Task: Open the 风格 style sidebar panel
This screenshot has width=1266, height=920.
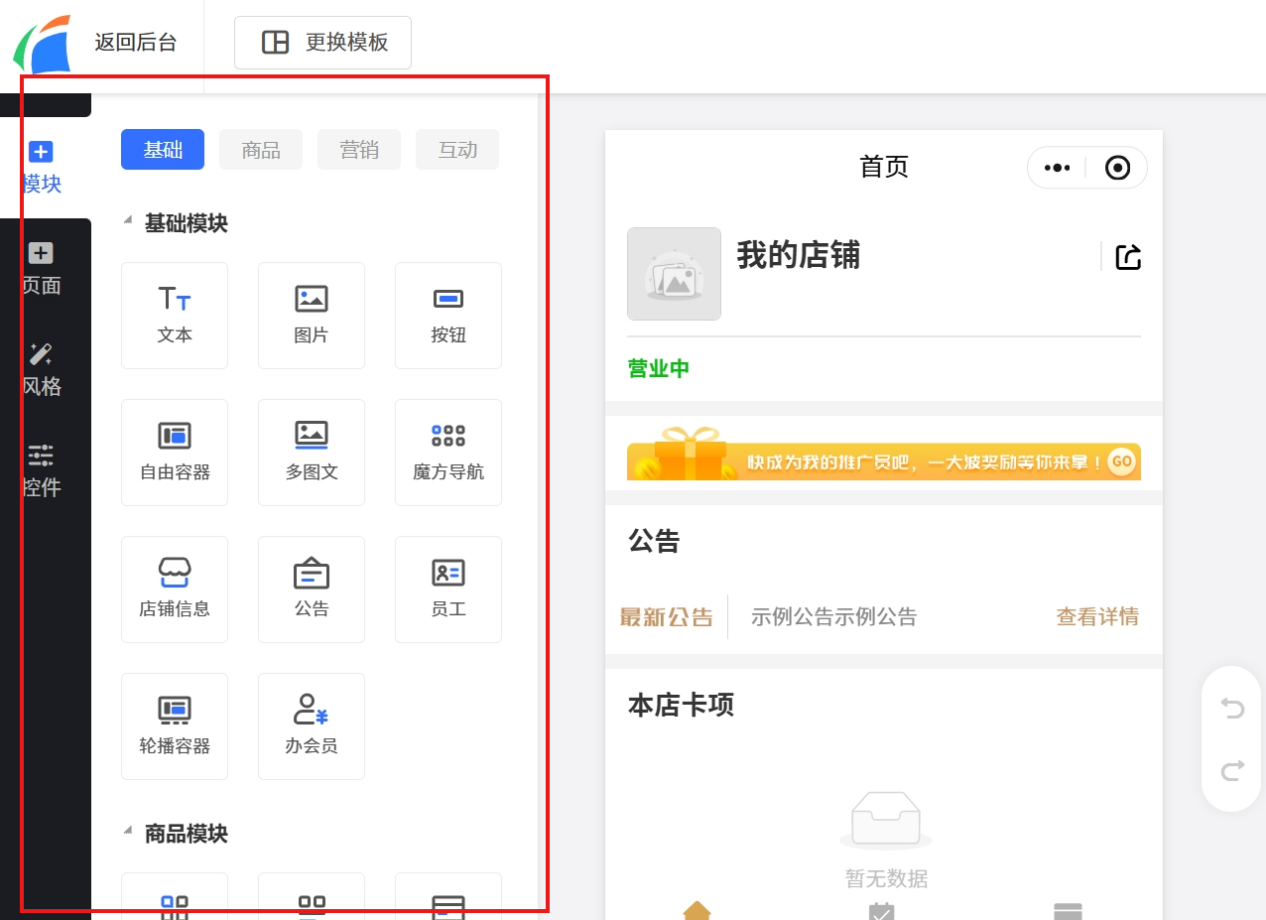Action: tap(42, 369)
